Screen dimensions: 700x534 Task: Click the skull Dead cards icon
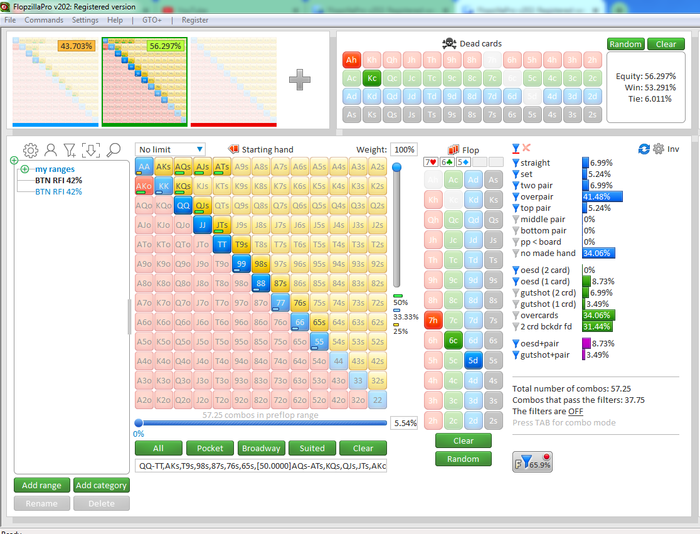[x=449, y=43]
